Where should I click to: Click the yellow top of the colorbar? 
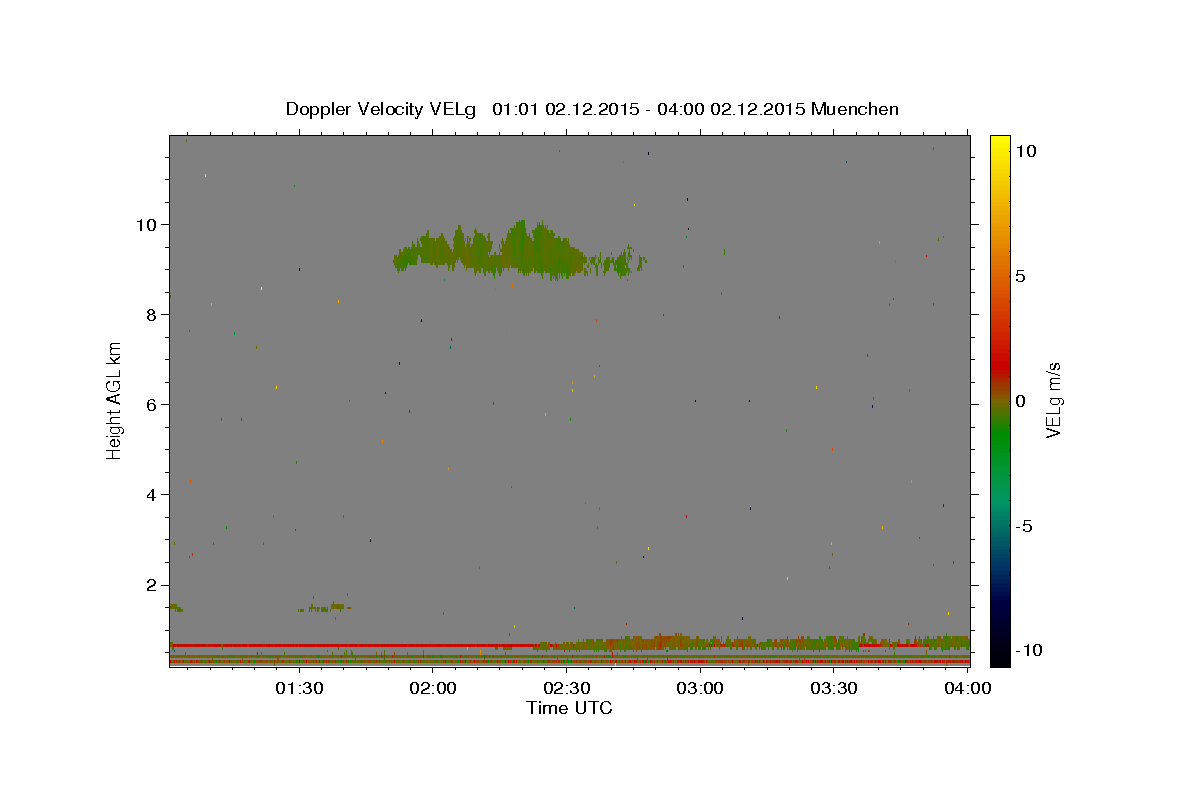999,145
